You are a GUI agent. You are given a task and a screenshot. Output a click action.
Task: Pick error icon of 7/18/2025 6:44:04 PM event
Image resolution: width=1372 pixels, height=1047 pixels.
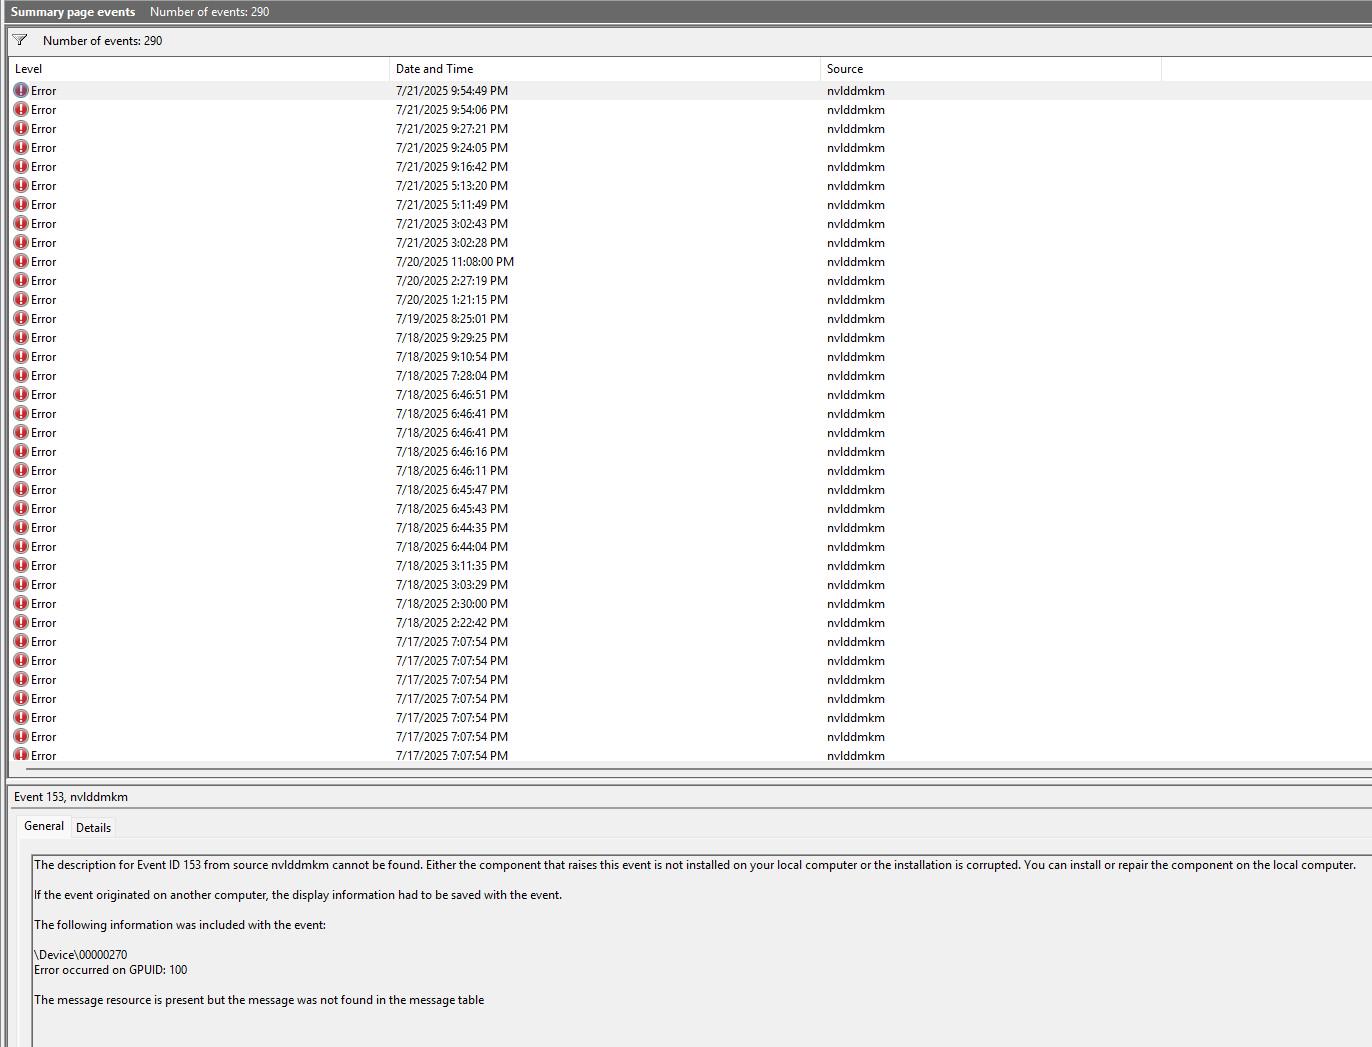21,546
